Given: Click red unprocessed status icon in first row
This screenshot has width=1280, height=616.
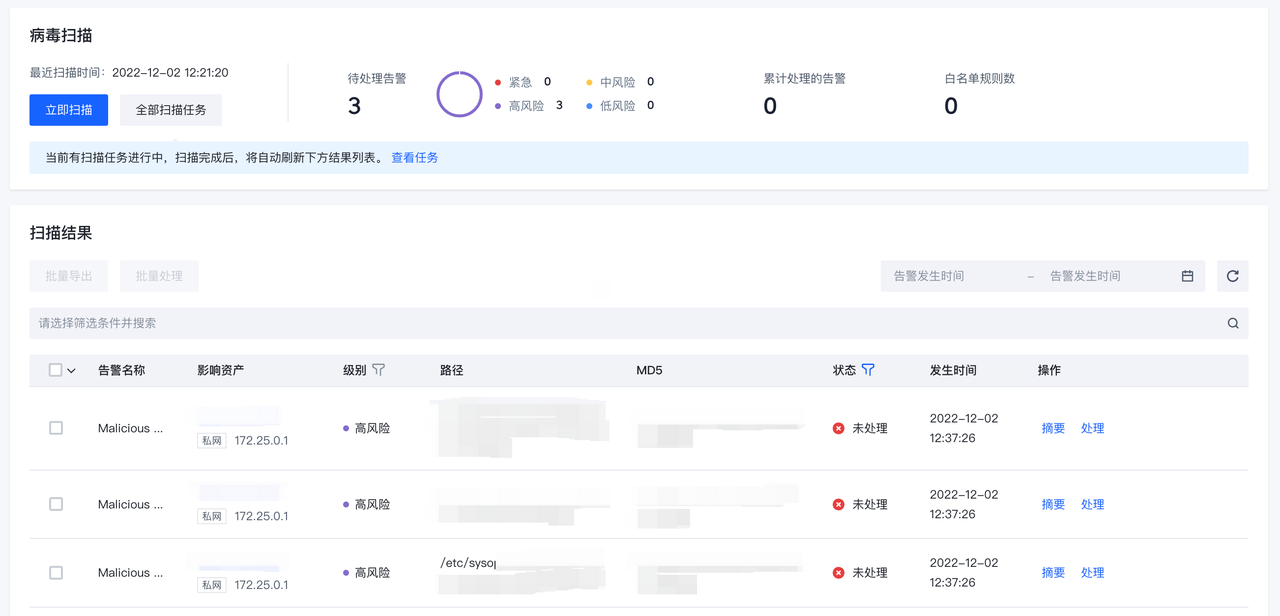Looking at the screenshot, I should 838,428.
